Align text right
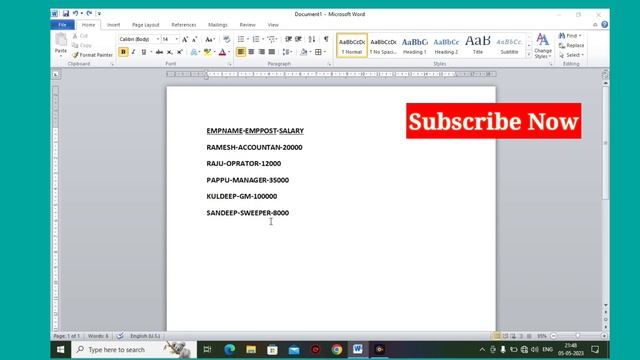The width and height of the screenshot is (640, 360). (261, 52)
